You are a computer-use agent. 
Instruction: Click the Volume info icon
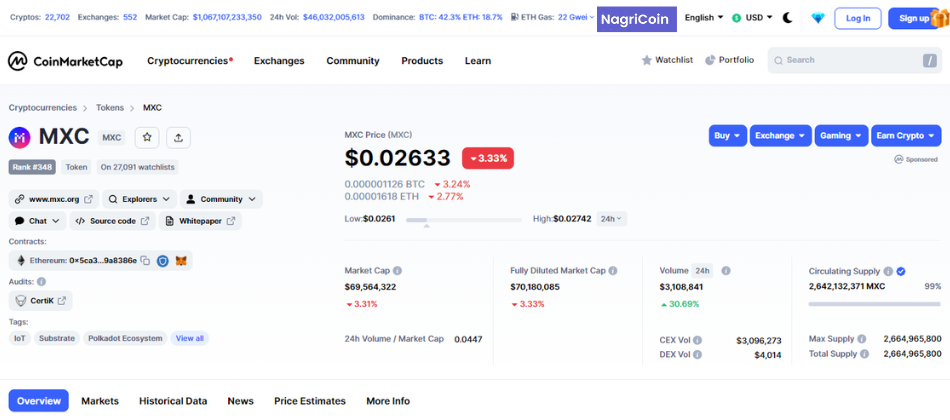(x=726, y=271)
